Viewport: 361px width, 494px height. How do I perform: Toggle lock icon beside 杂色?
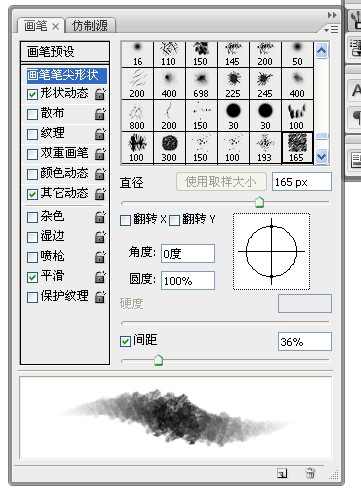[x=100, y=217]
